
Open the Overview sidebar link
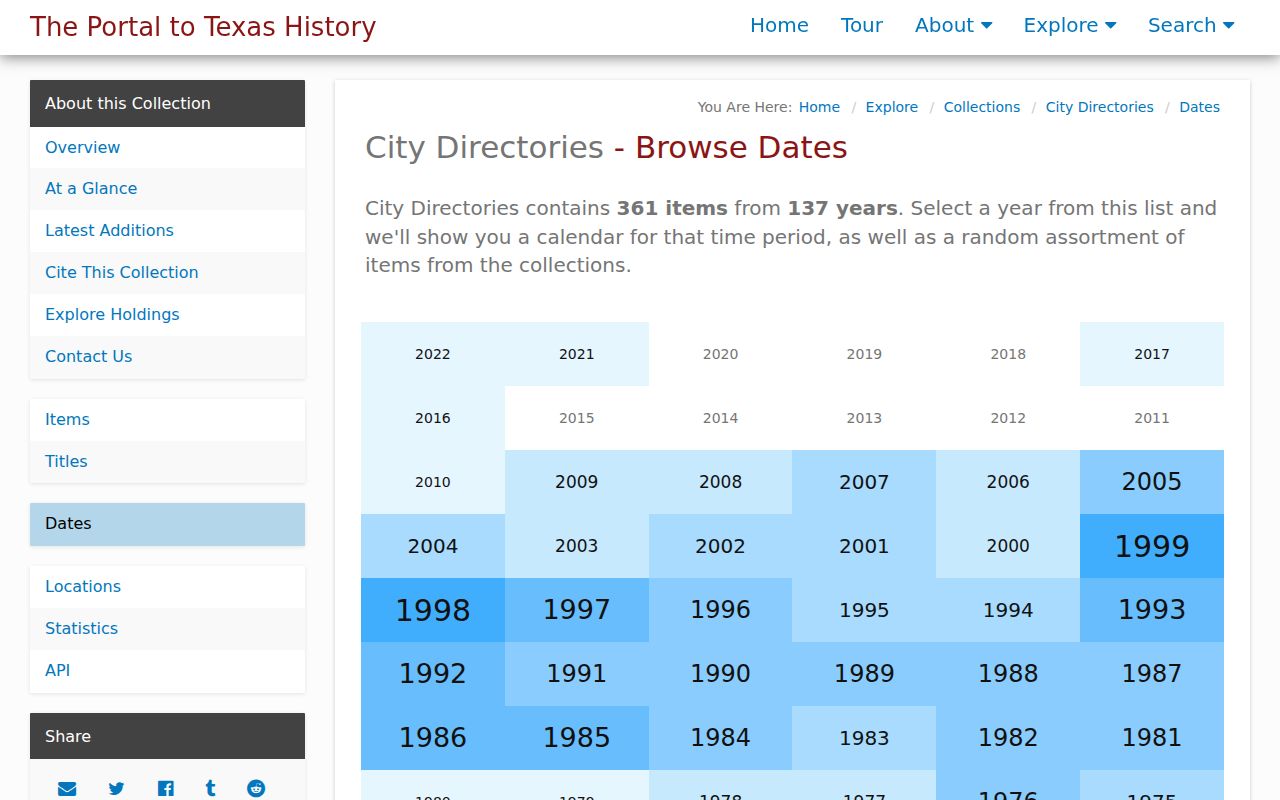click(x=167, y=147)
